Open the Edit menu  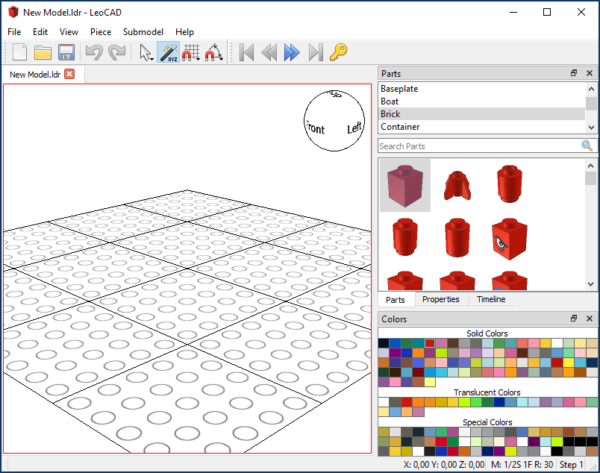[x=40, y=32]
